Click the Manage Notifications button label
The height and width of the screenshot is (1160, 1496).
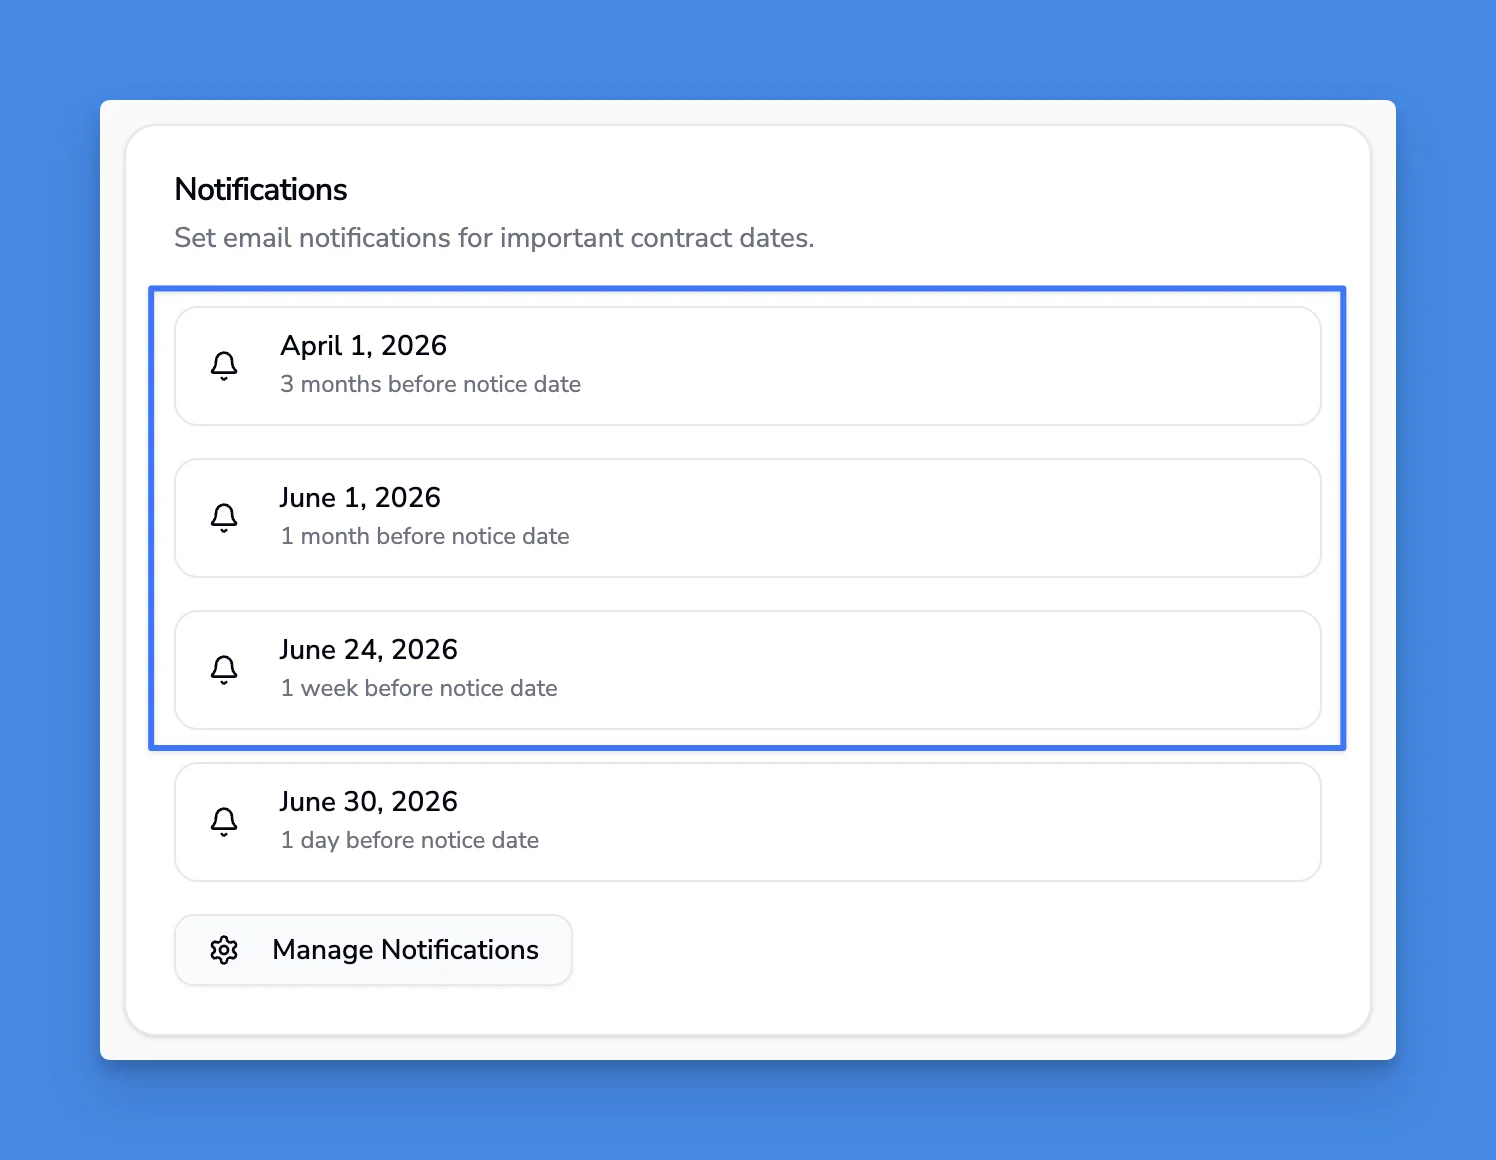[x=405, y=950]
